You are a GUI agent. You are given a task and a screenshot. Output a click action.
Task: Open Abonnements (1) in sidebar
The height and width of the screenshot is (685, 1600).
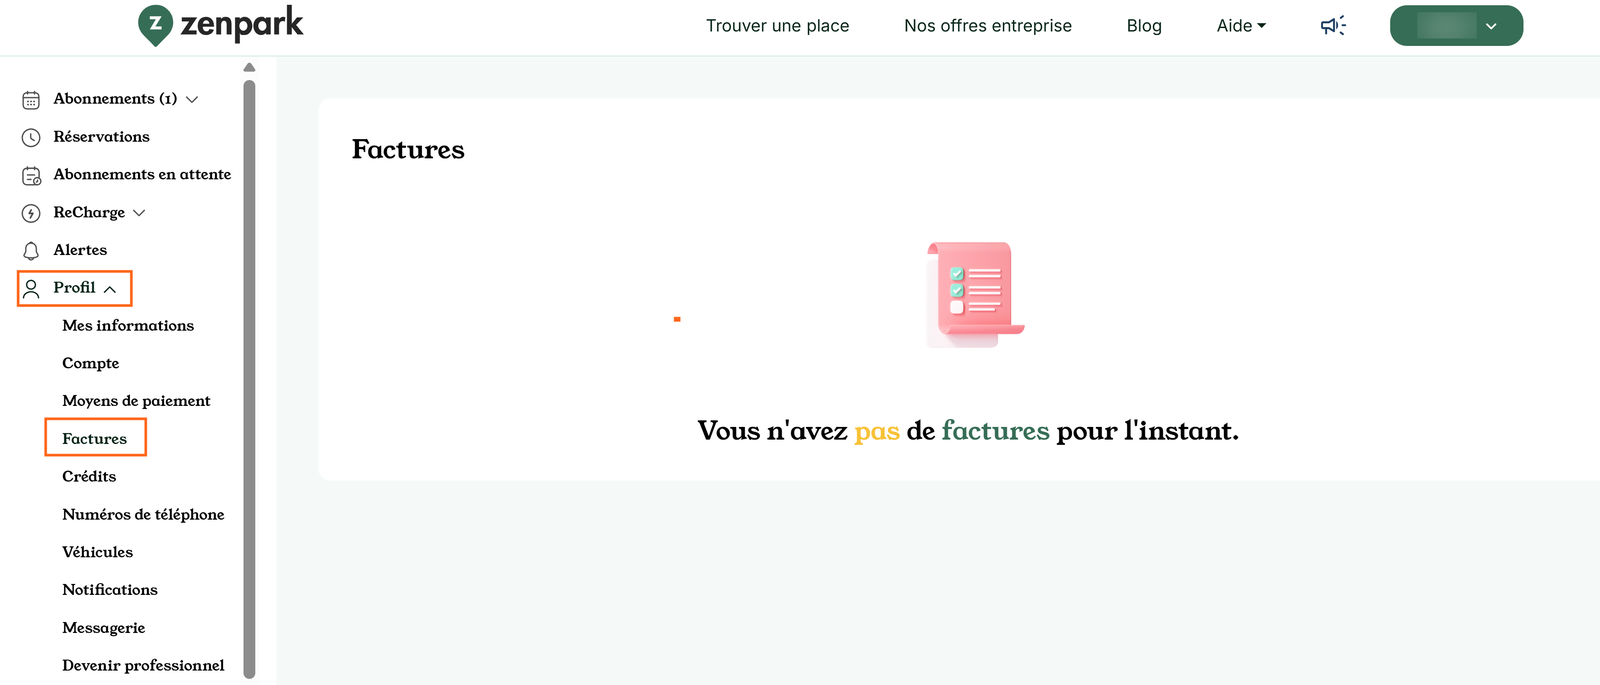115,99
